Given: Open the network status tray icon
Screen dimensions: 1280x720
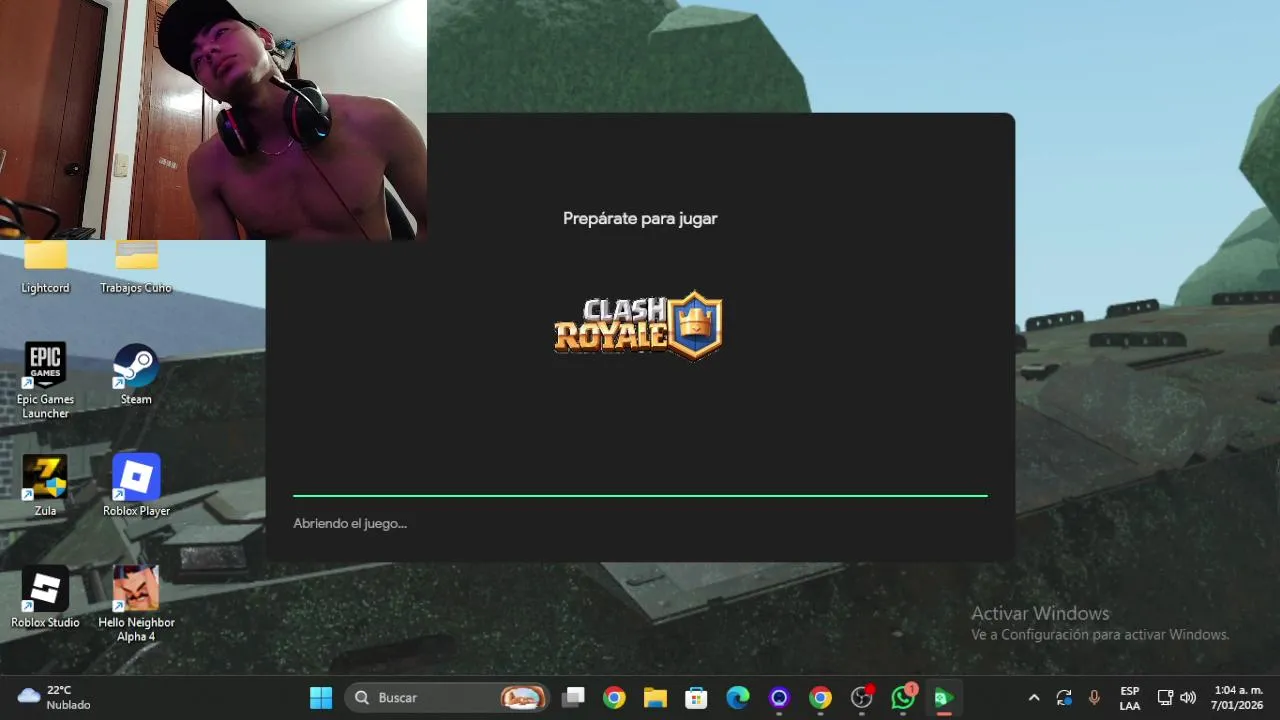Looking at the screenshot, I should 1165,698.
